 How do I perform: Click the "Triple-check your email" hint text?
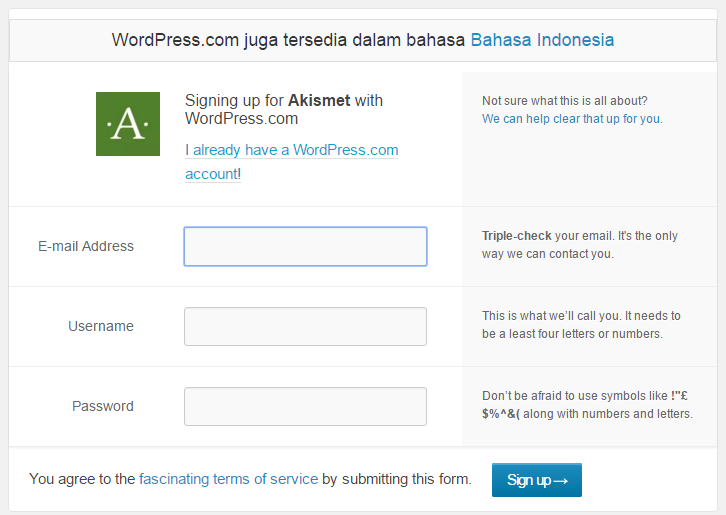(x=579, y=245)
